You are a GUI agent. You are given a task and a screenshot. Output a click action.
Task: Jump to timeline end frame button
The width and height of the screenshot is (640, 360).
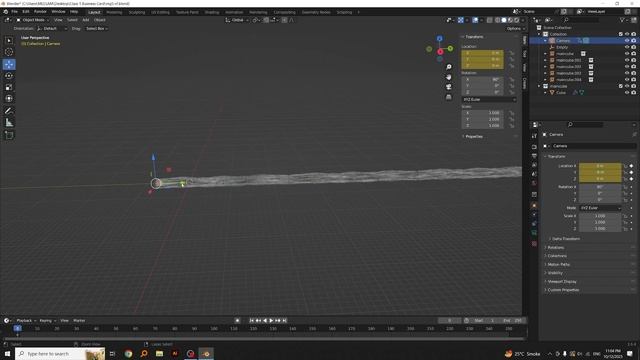pos(284,320)
